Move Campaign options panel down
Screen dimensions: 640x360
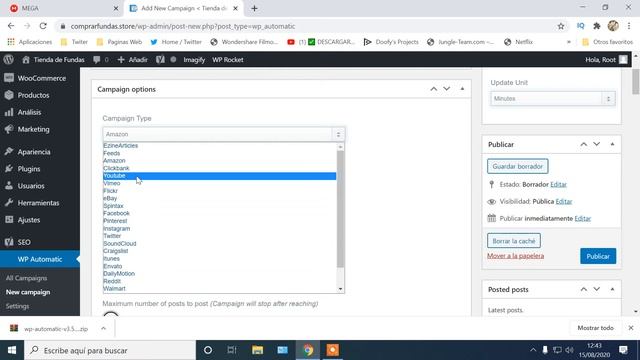click(447, 89)
